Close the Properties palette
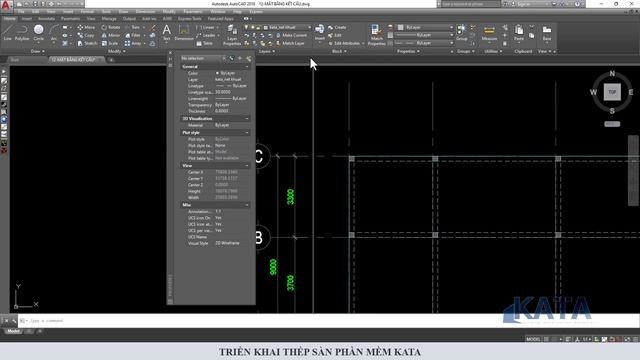This screenshot has width=640, height=360. (170, 53)
